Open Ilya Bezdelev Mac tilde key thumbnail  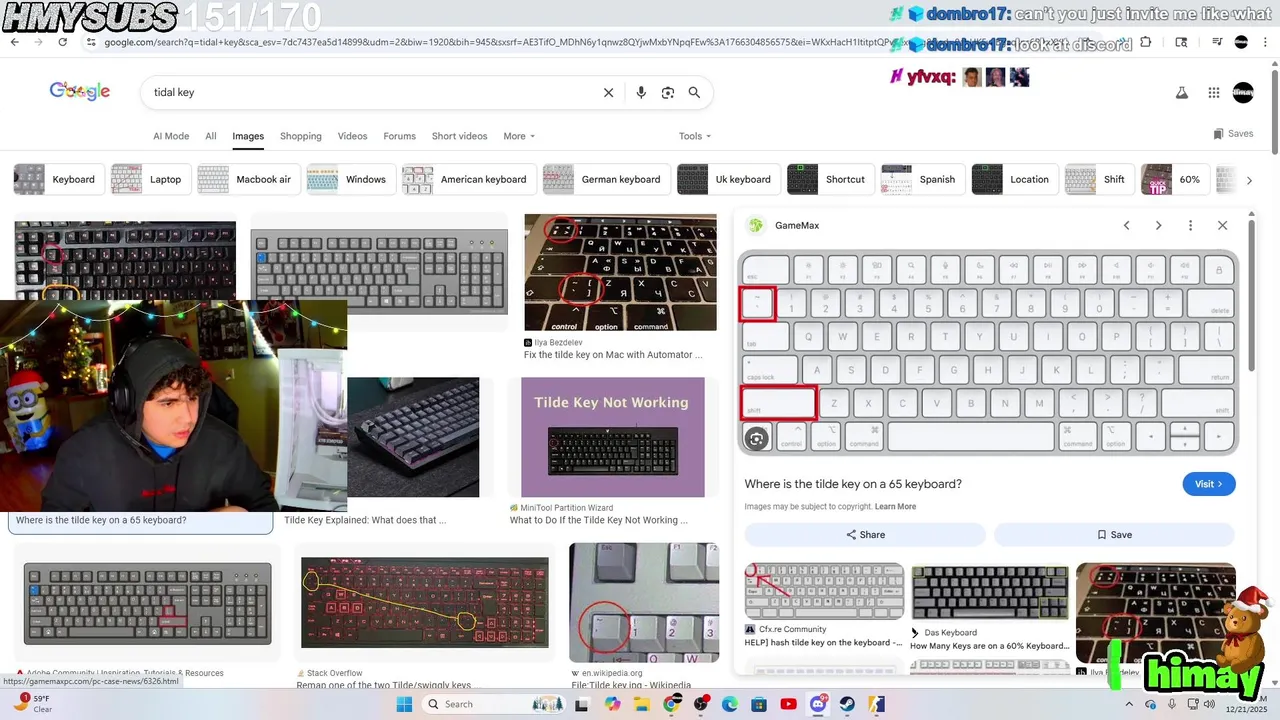(x=620, y=272)
